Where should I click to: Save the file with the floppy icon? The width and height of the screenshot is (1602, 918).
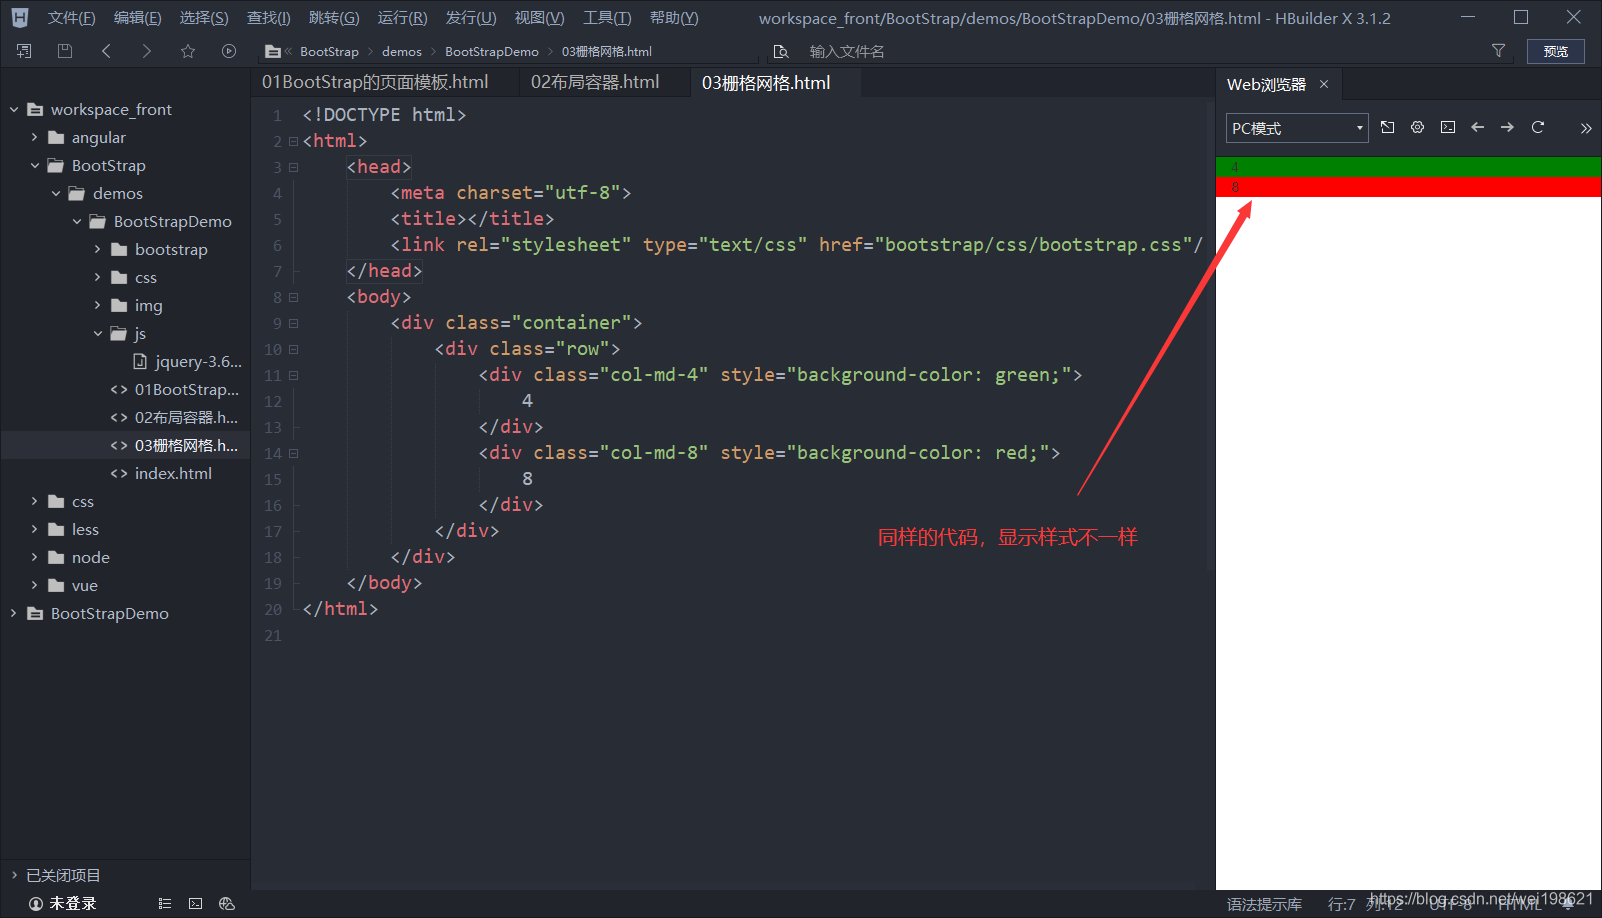point(65,51)
